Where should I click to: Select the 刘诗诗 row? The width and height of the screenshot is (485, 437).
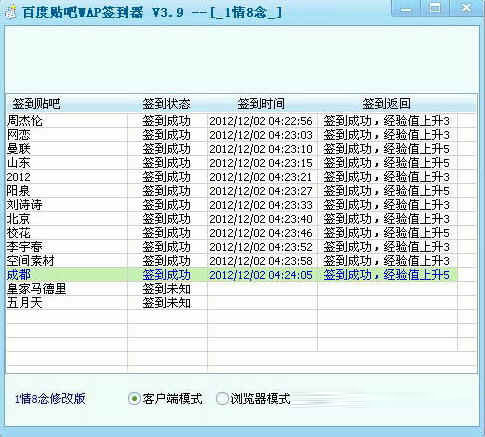232,205
